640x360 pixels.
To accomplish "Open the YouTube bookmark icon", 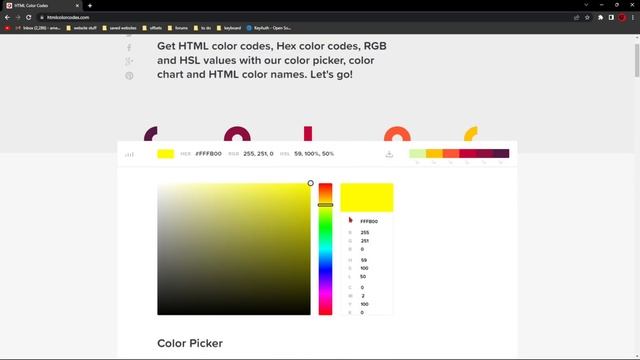I will pos(7,28).
